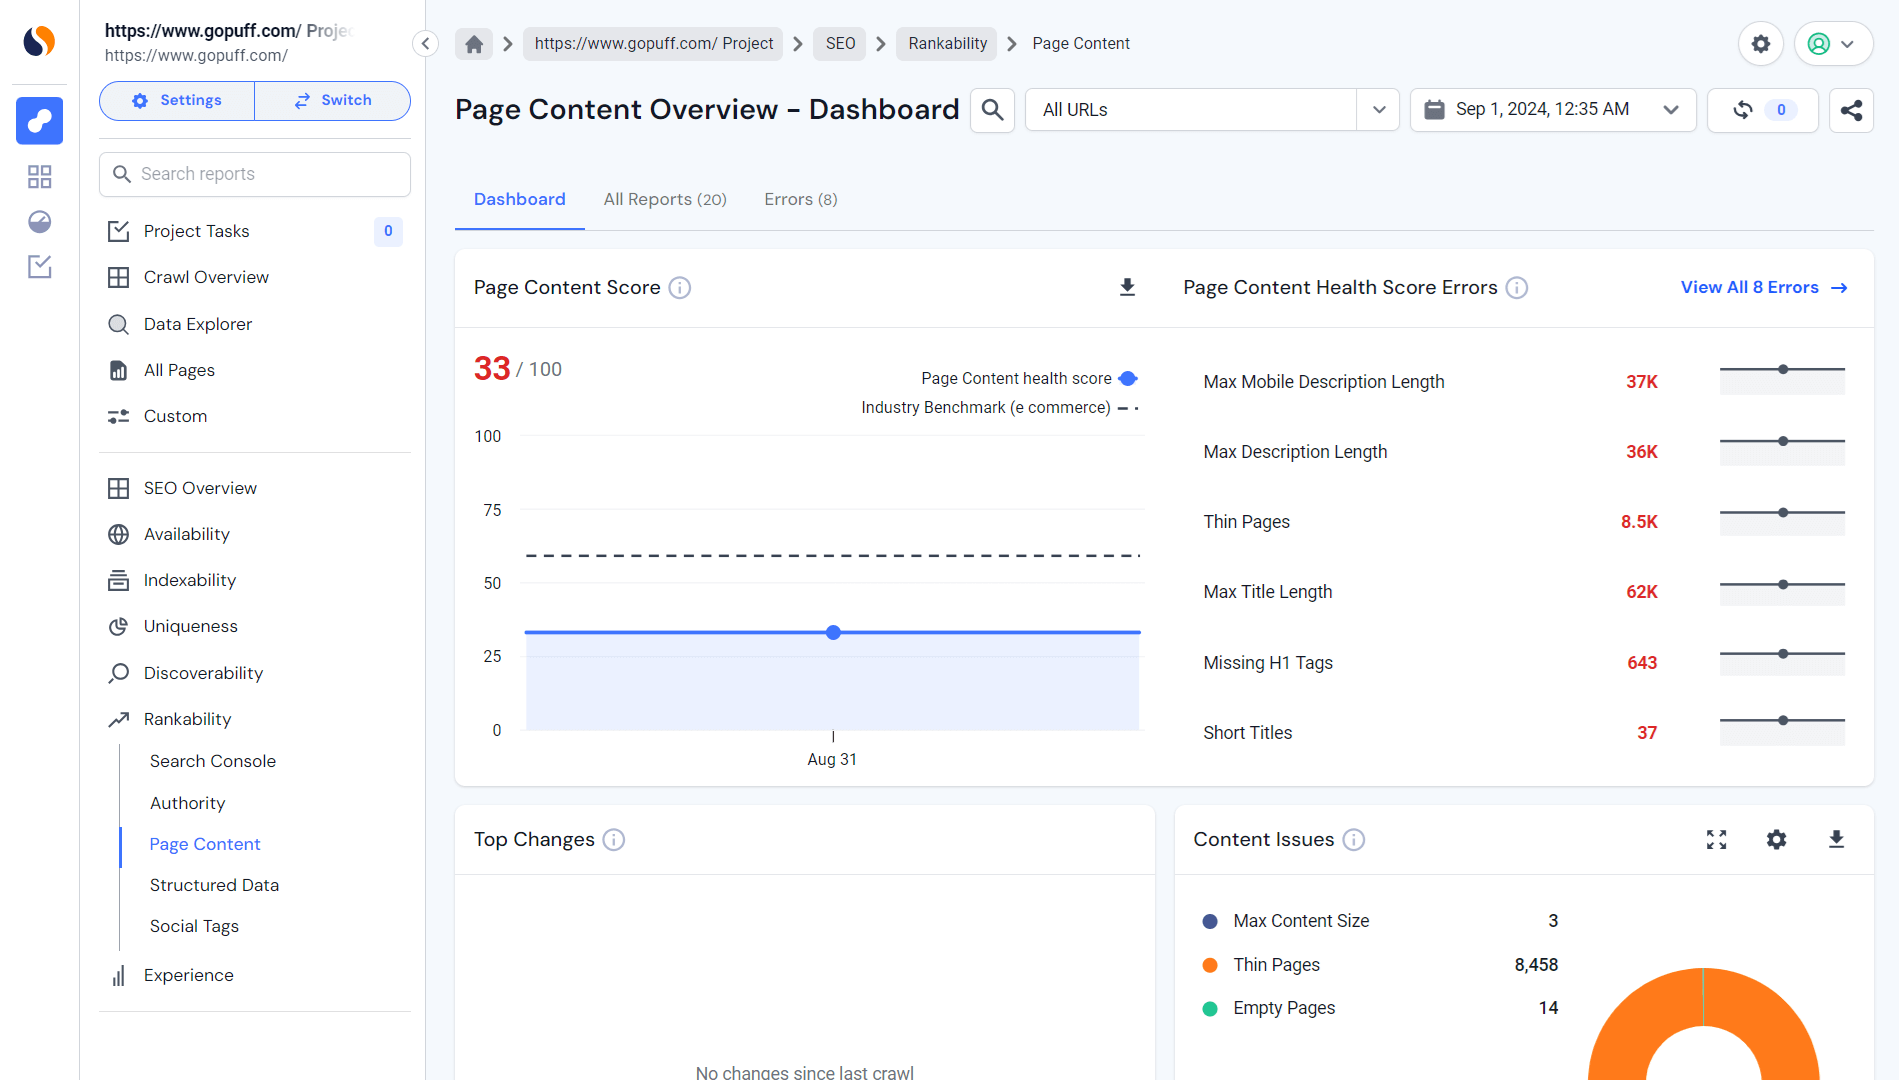Open the URL search magnifier icon
Image resolution: width=1899 pixels, height=1080 pixels.
click(991, 110)
